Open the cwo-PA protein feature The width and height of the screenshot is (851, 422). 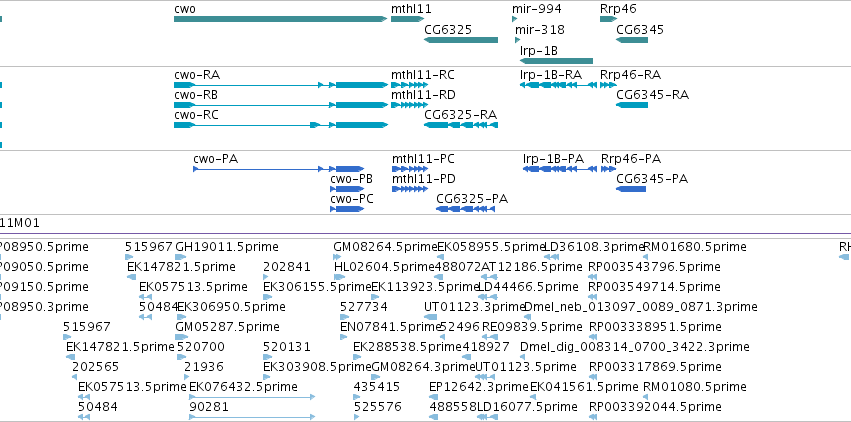tap(278, 169)
